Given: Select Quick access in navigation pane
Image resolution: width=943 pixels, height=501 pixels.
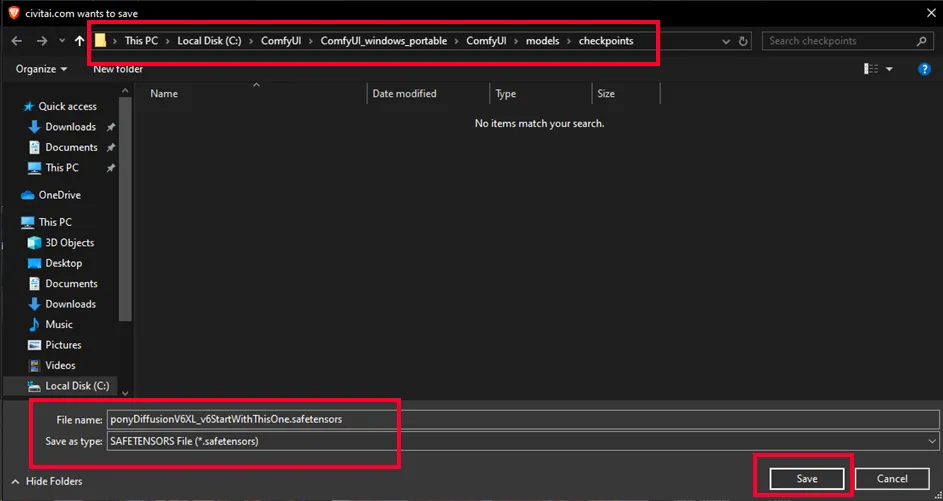Looking at the screenshot, I should coord(60,106).
